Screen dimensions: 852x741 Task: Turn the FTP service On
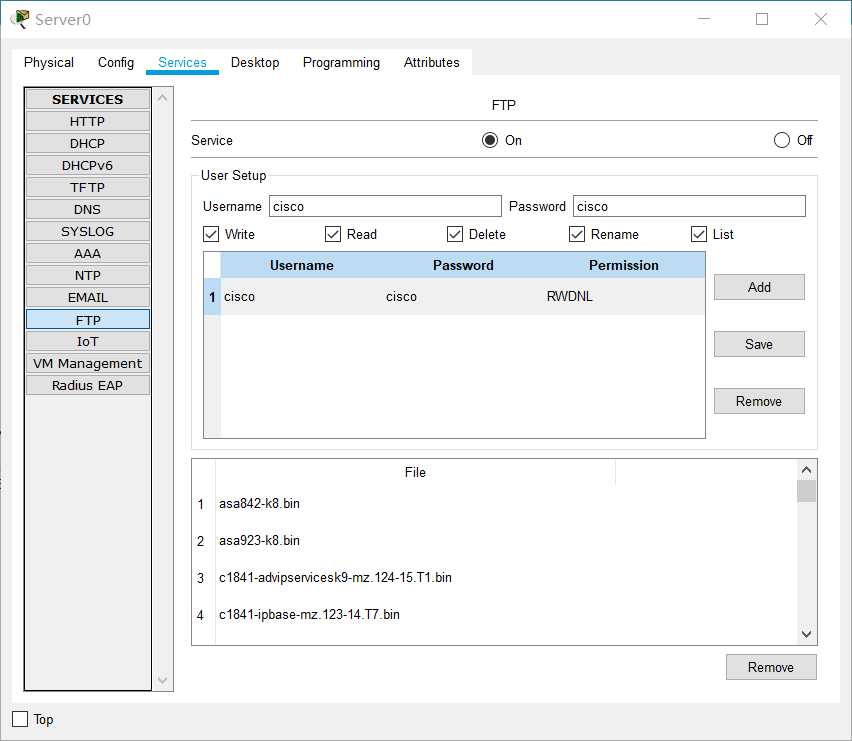[x=490, y=140]
